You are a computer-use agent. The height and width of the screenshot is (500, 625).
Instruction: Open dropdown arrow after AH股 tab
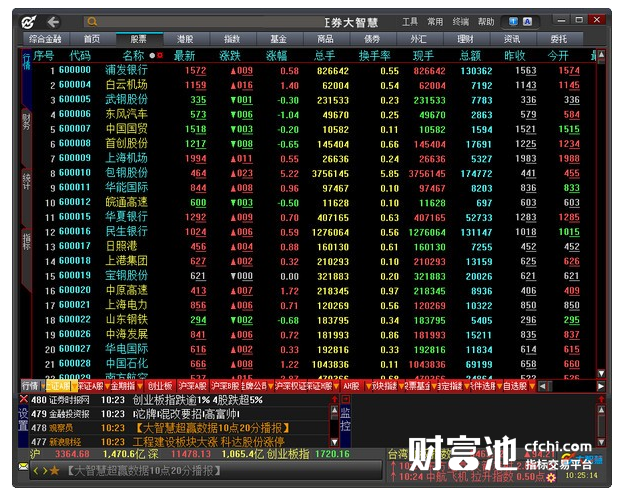tap(369, 386)
